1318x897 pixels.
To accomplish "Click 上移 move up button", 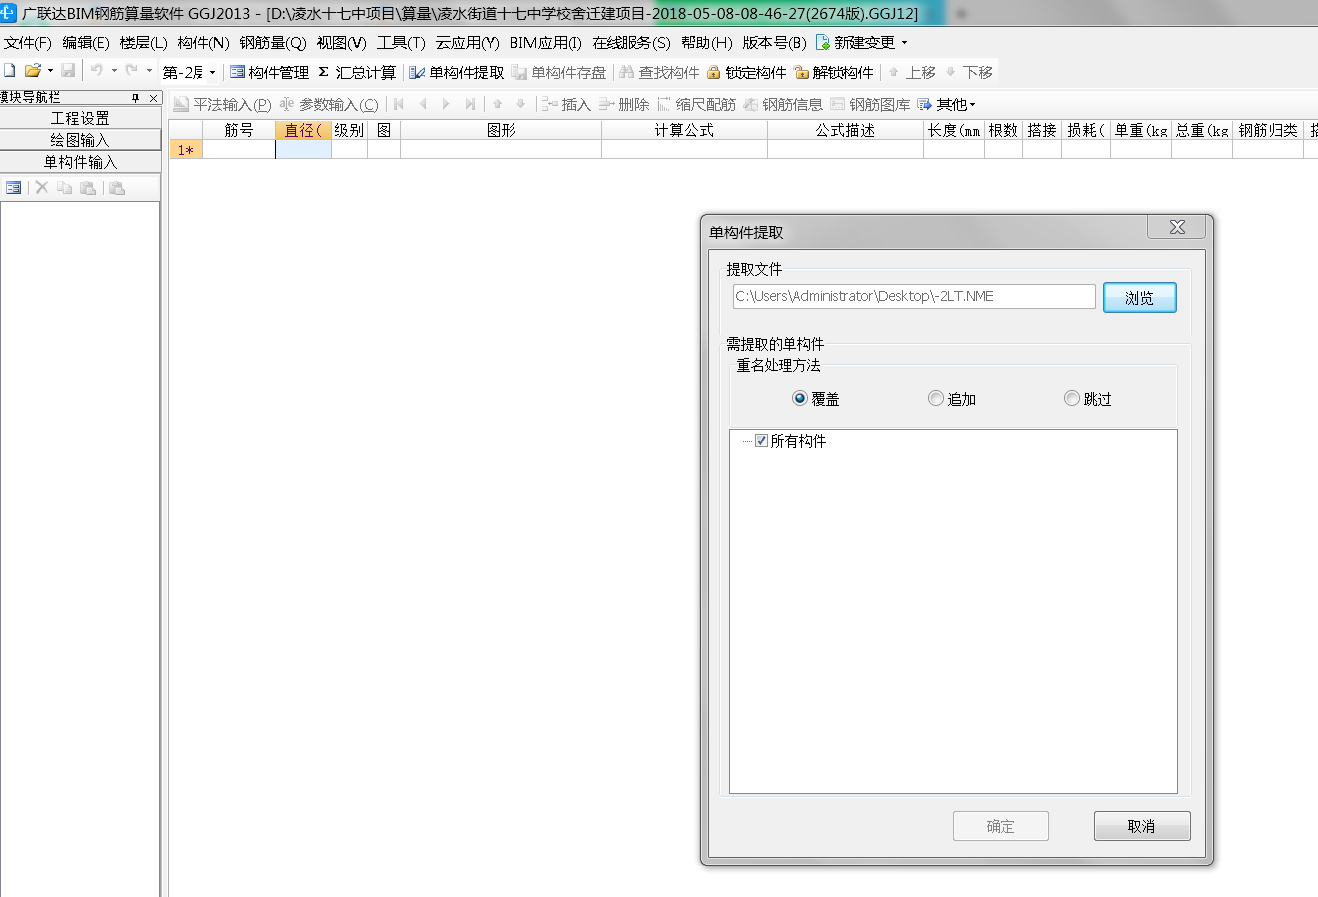I will coord(912,72).
